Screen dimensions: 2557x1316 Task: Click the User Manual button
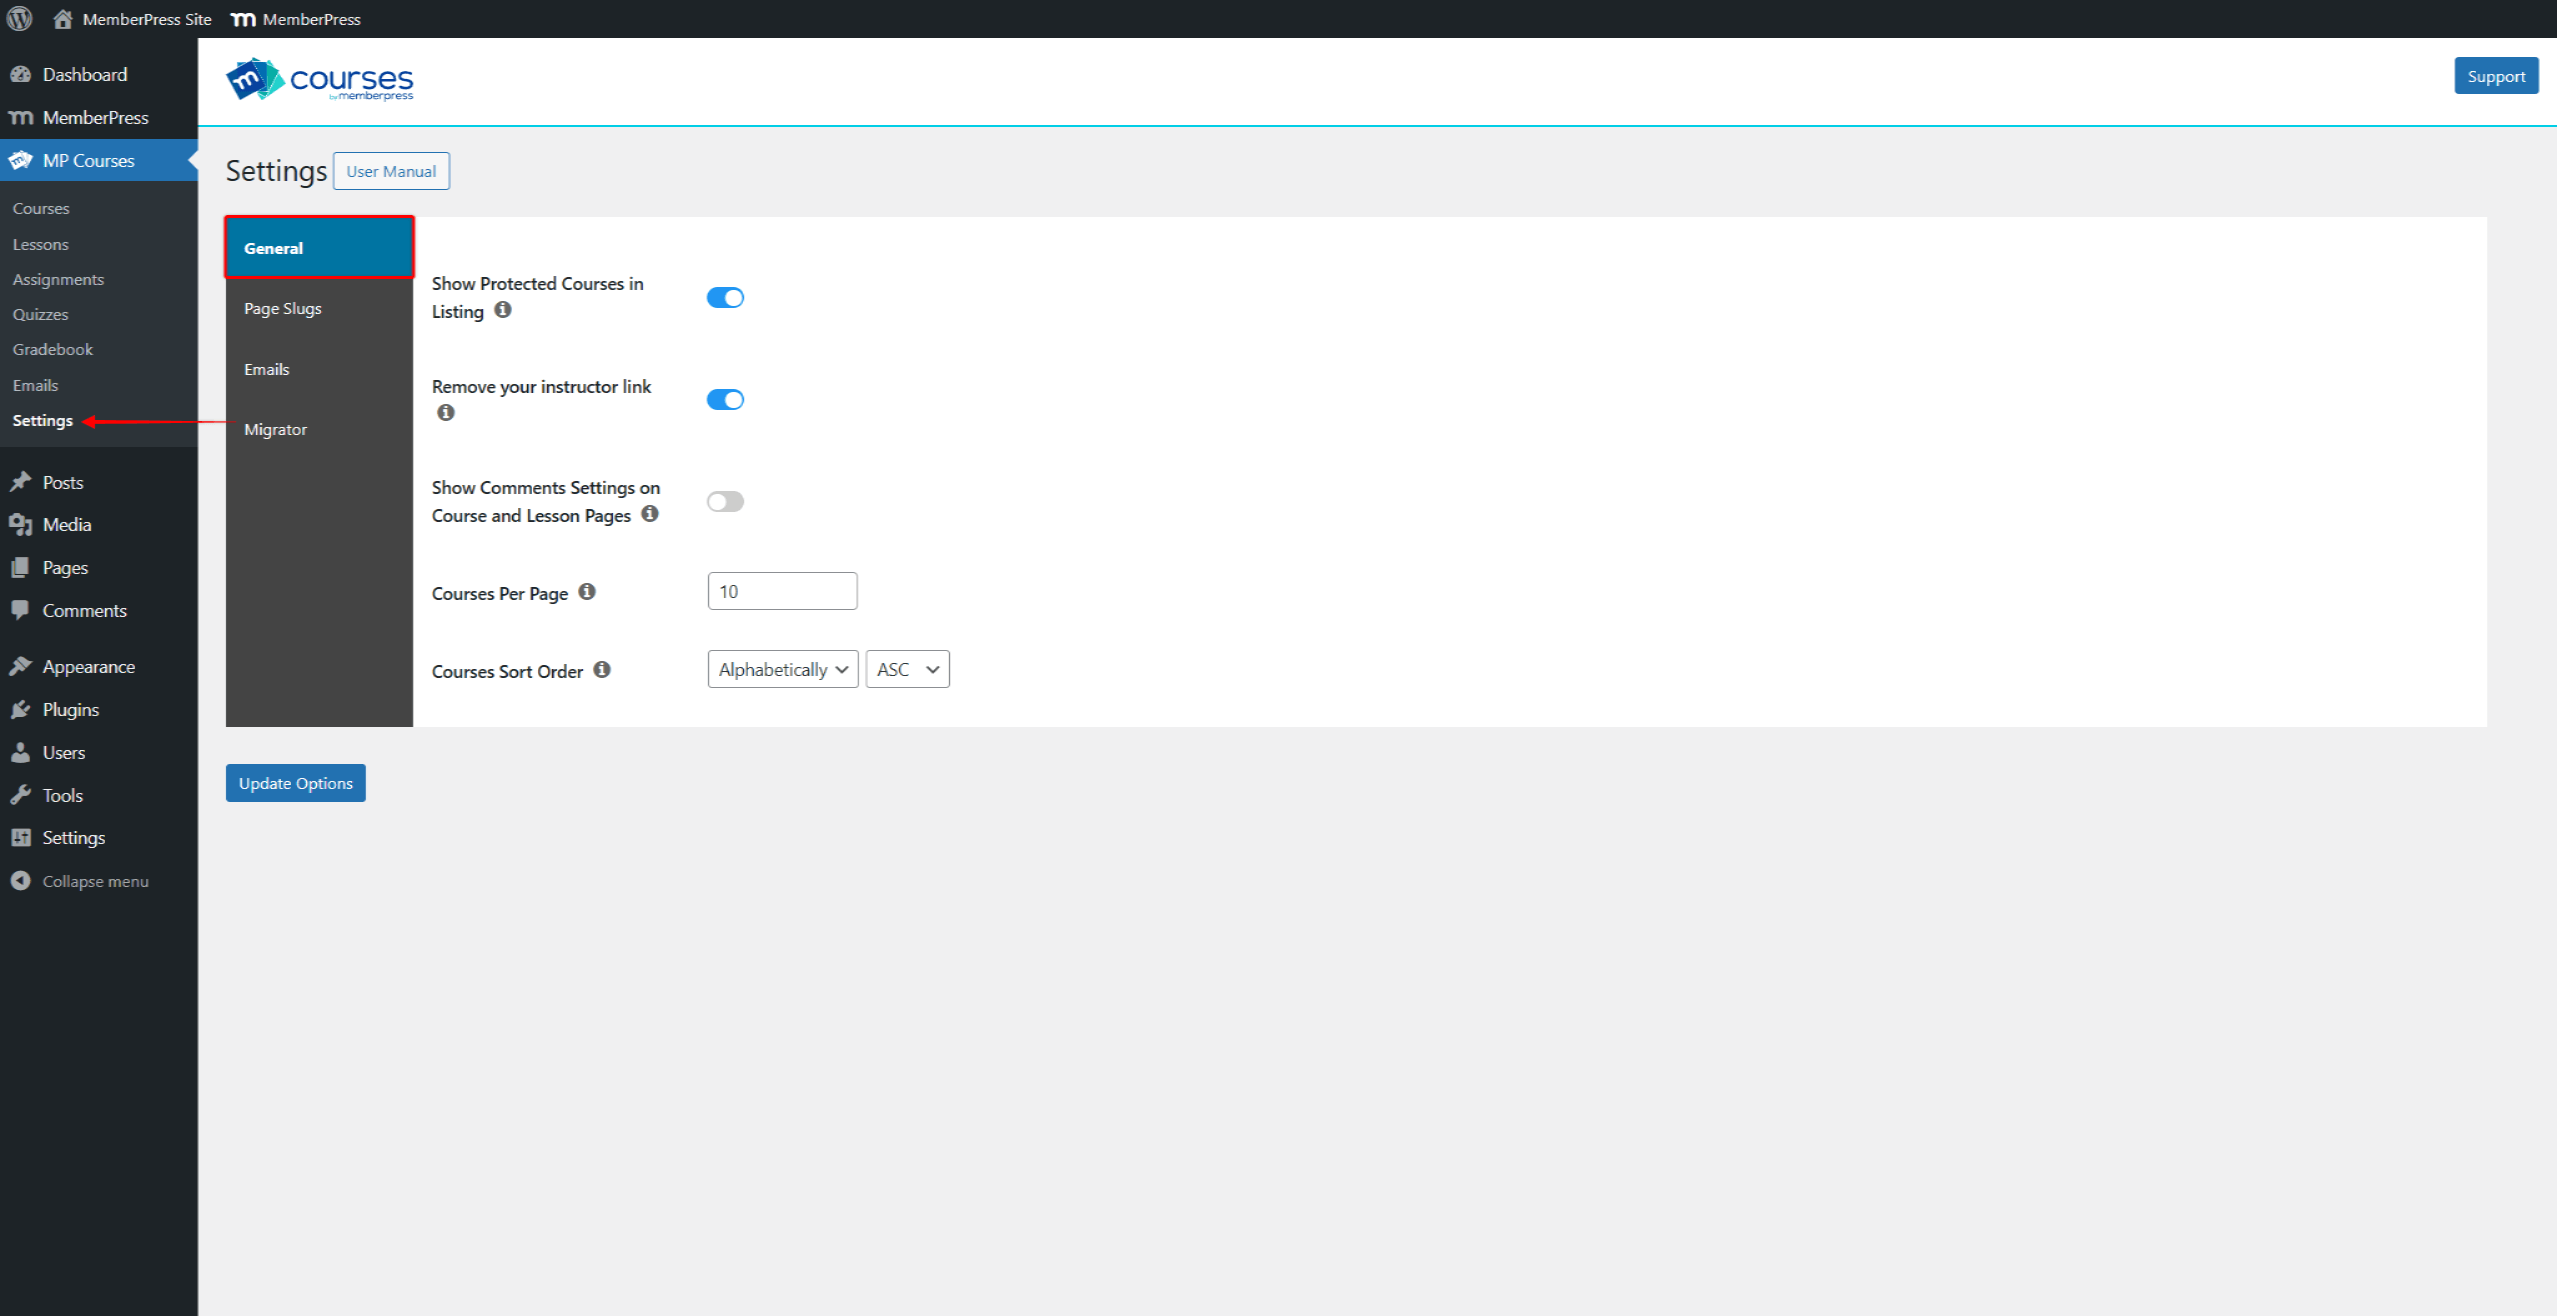(x=393, y=171)
